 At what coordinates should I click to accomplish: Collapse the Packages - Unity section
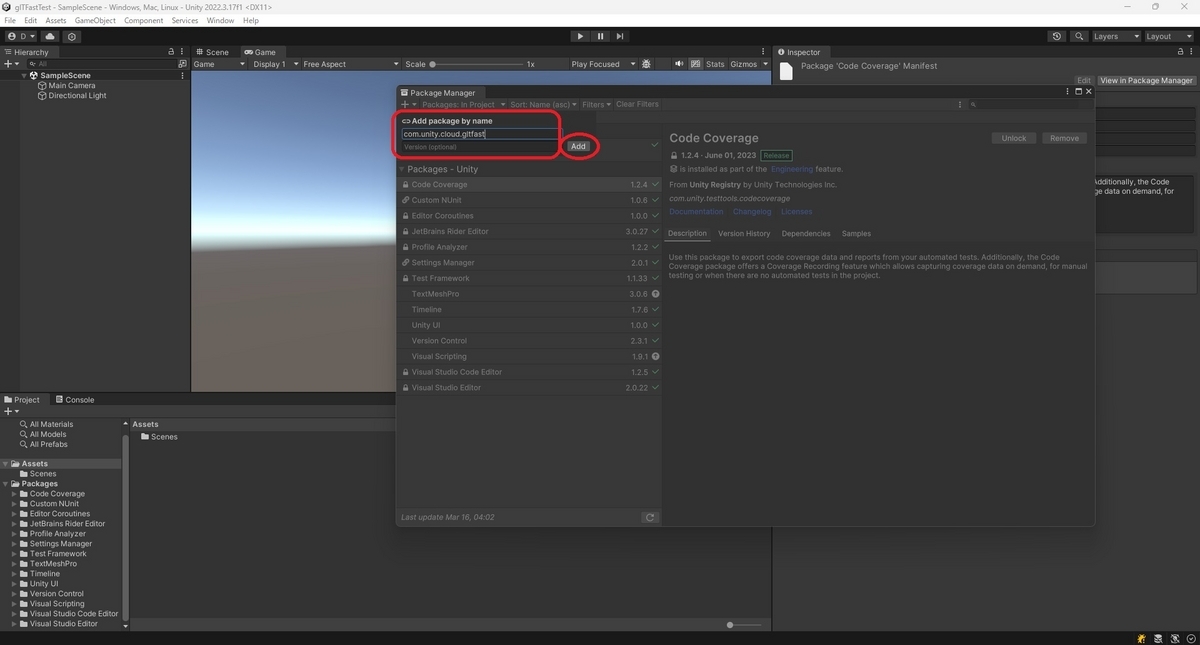click(x=403, y=169)
